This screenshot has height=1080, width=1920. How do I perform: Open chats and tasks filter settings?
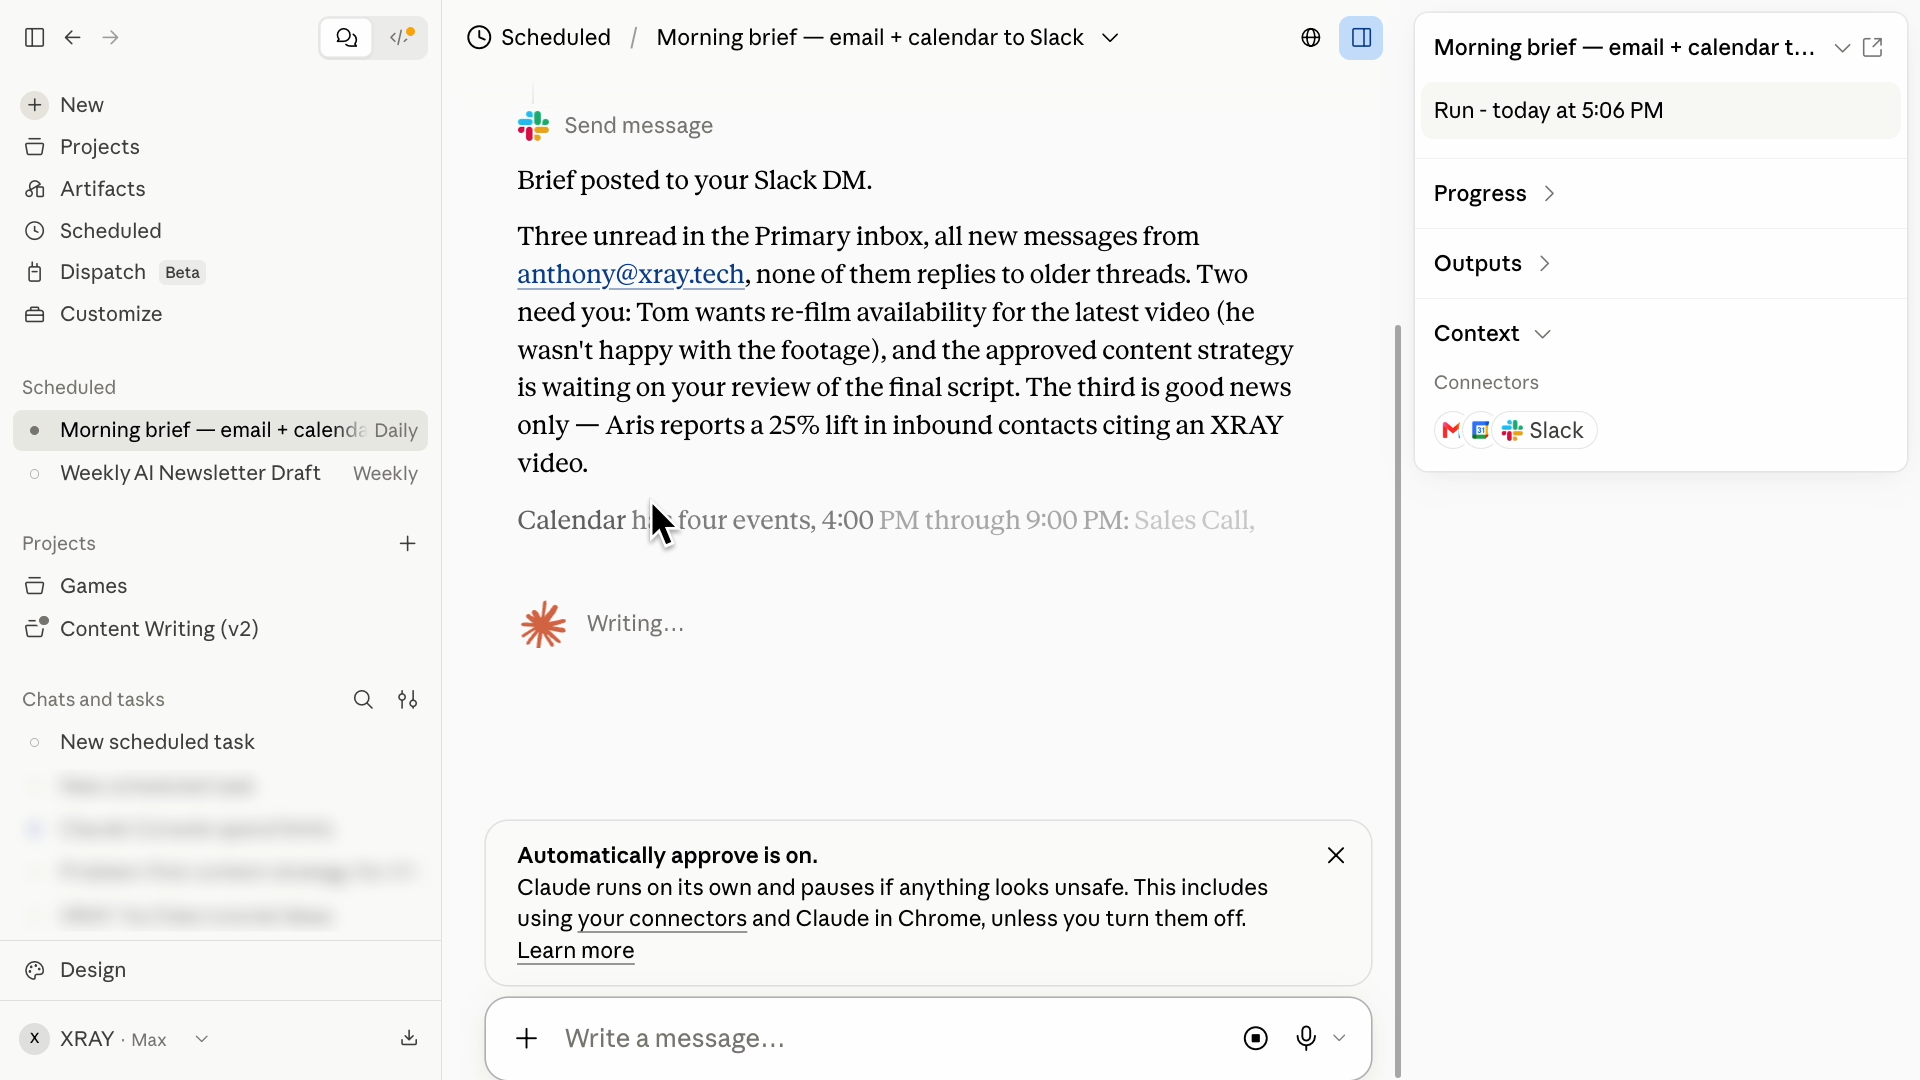tap(407, 700)
